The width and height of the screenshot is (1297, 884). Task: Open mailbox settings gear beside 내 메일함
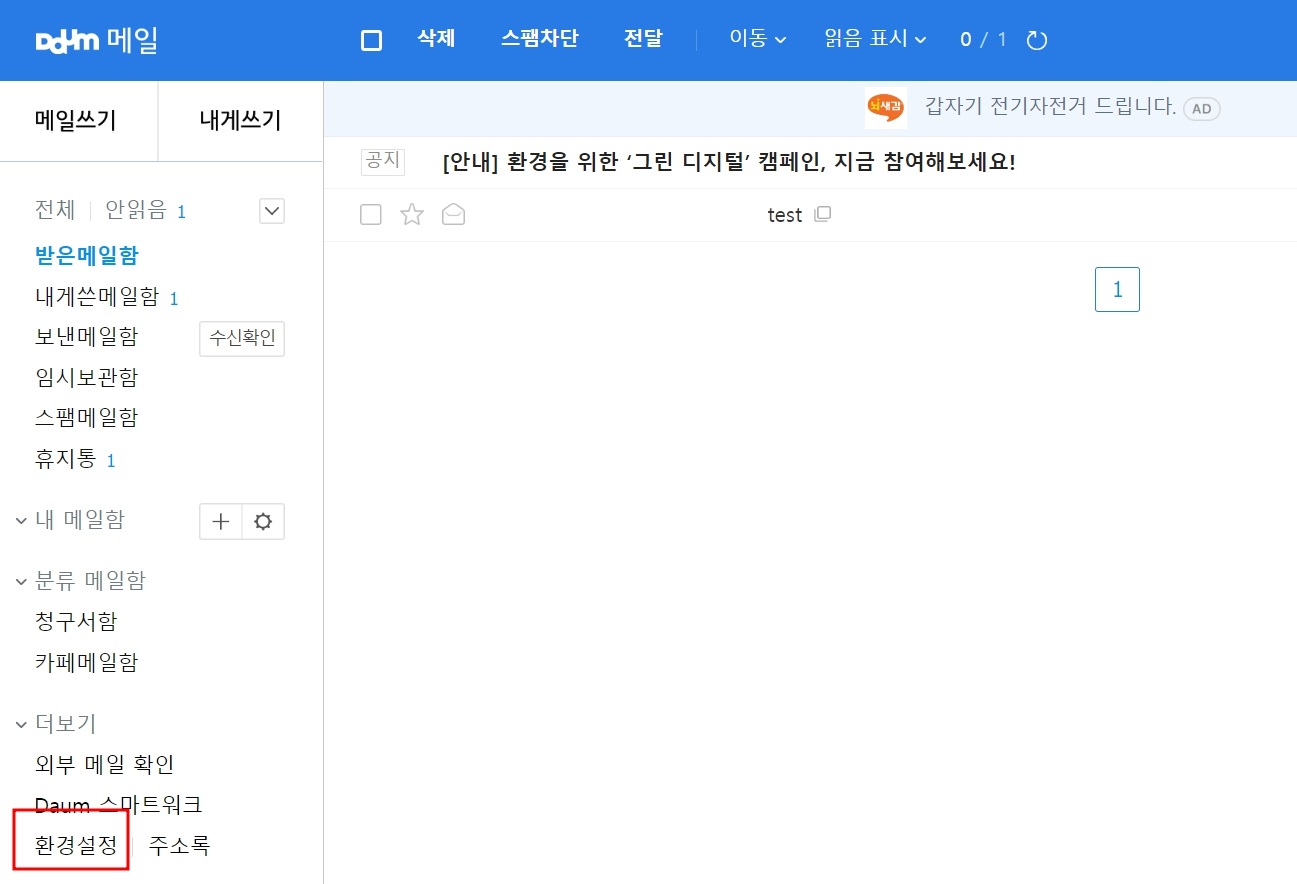(262, 521)
